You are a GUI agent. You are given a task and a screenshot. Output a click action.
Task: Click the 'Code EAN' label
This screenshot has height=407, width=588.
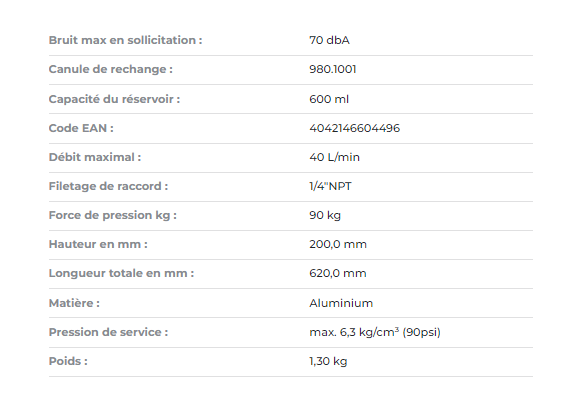point(81,128)
